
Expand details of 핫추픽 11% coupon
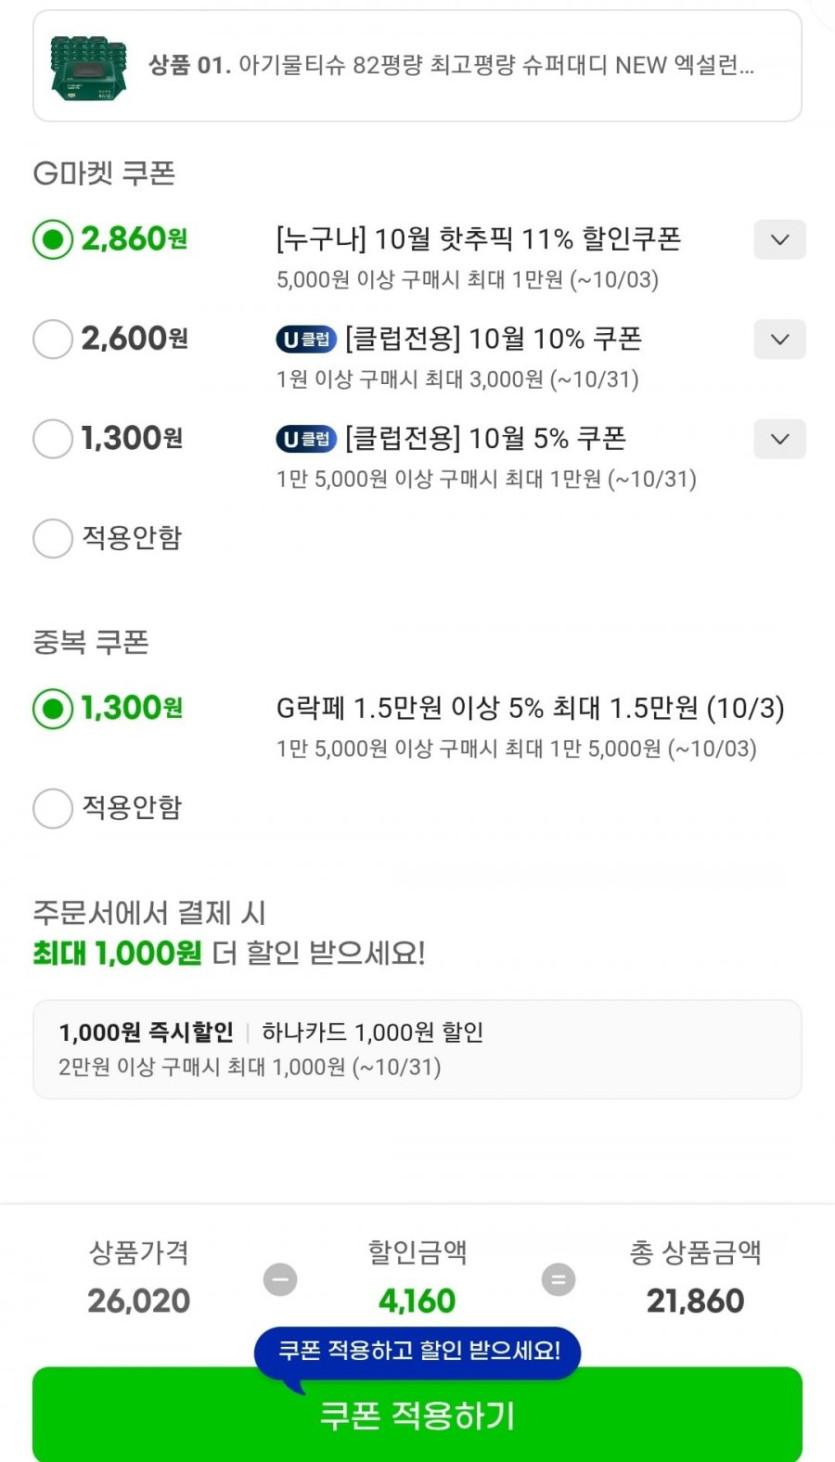point(779,240)
